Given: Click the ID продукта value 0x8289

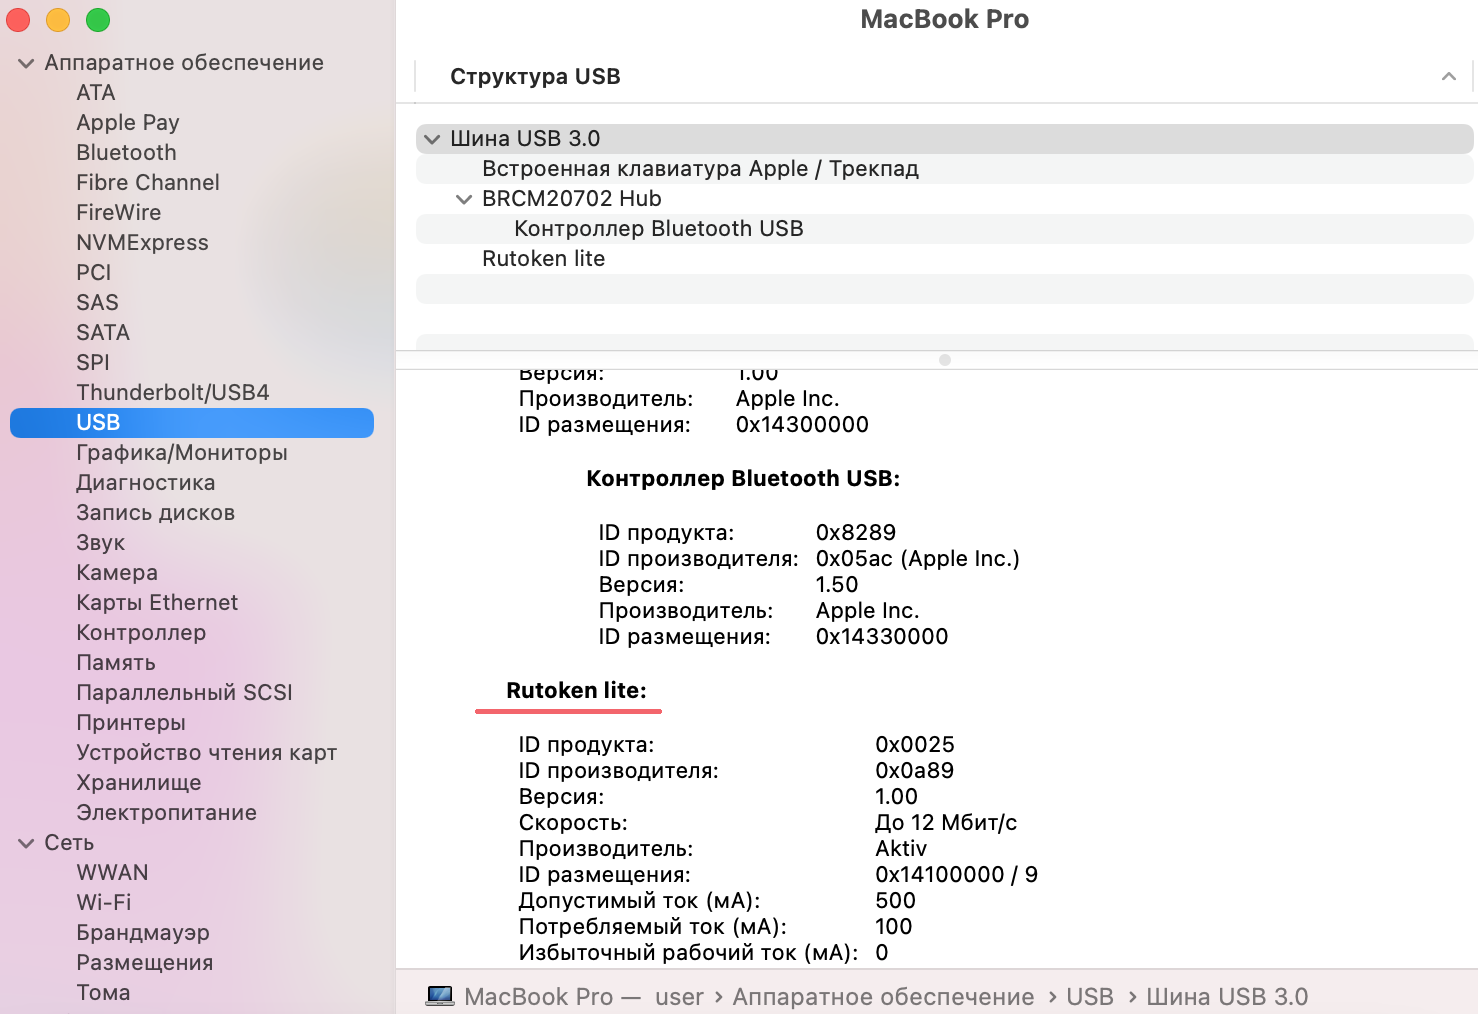Looking at the screenshot, I should tap(856, 533).
